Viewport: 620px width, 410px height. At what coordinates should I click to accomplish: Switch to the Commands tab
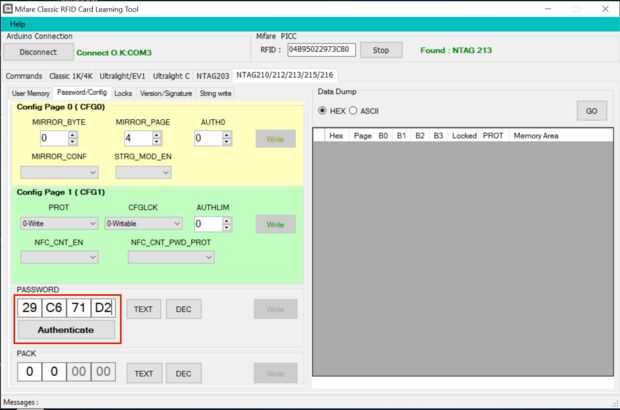(24, 76)
